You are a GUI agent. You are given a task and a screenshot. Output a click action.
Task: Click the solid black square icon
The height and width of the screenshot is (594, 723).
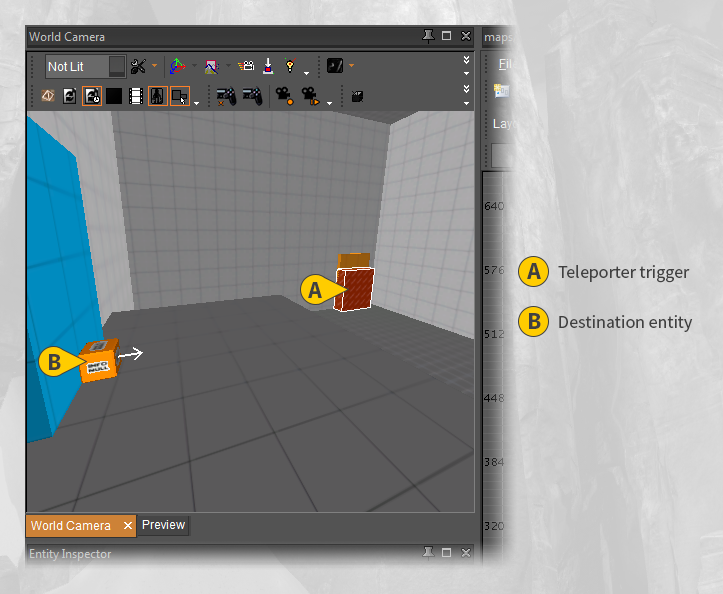pos(114,96)
